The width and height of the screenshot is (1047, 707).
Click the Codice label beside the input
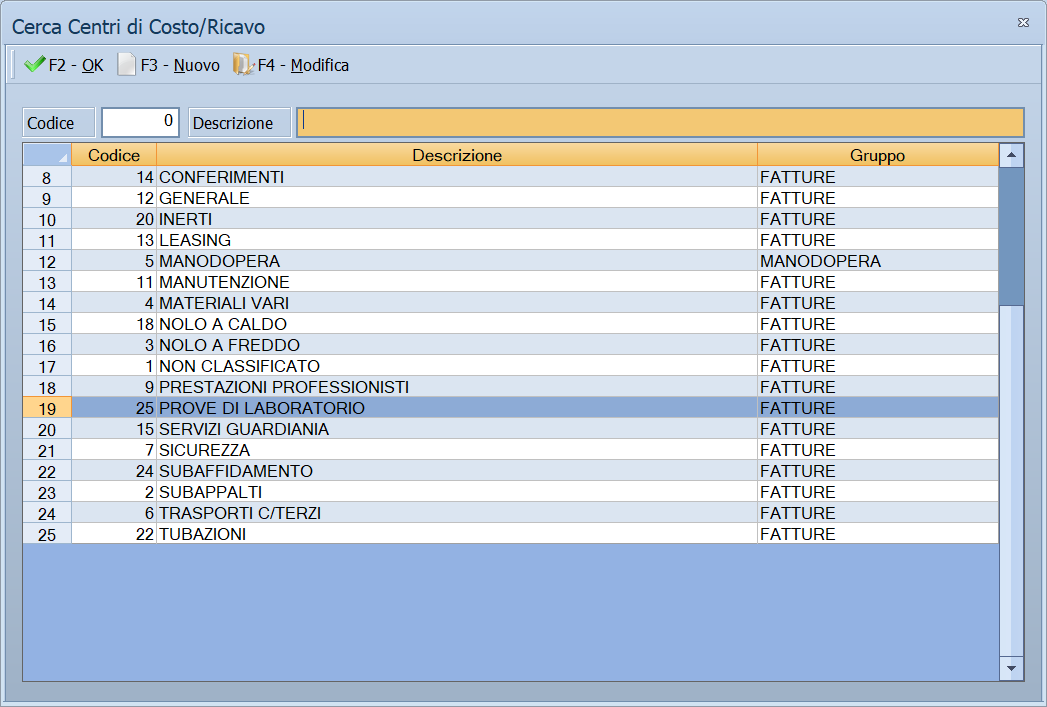tap(59, 123)
